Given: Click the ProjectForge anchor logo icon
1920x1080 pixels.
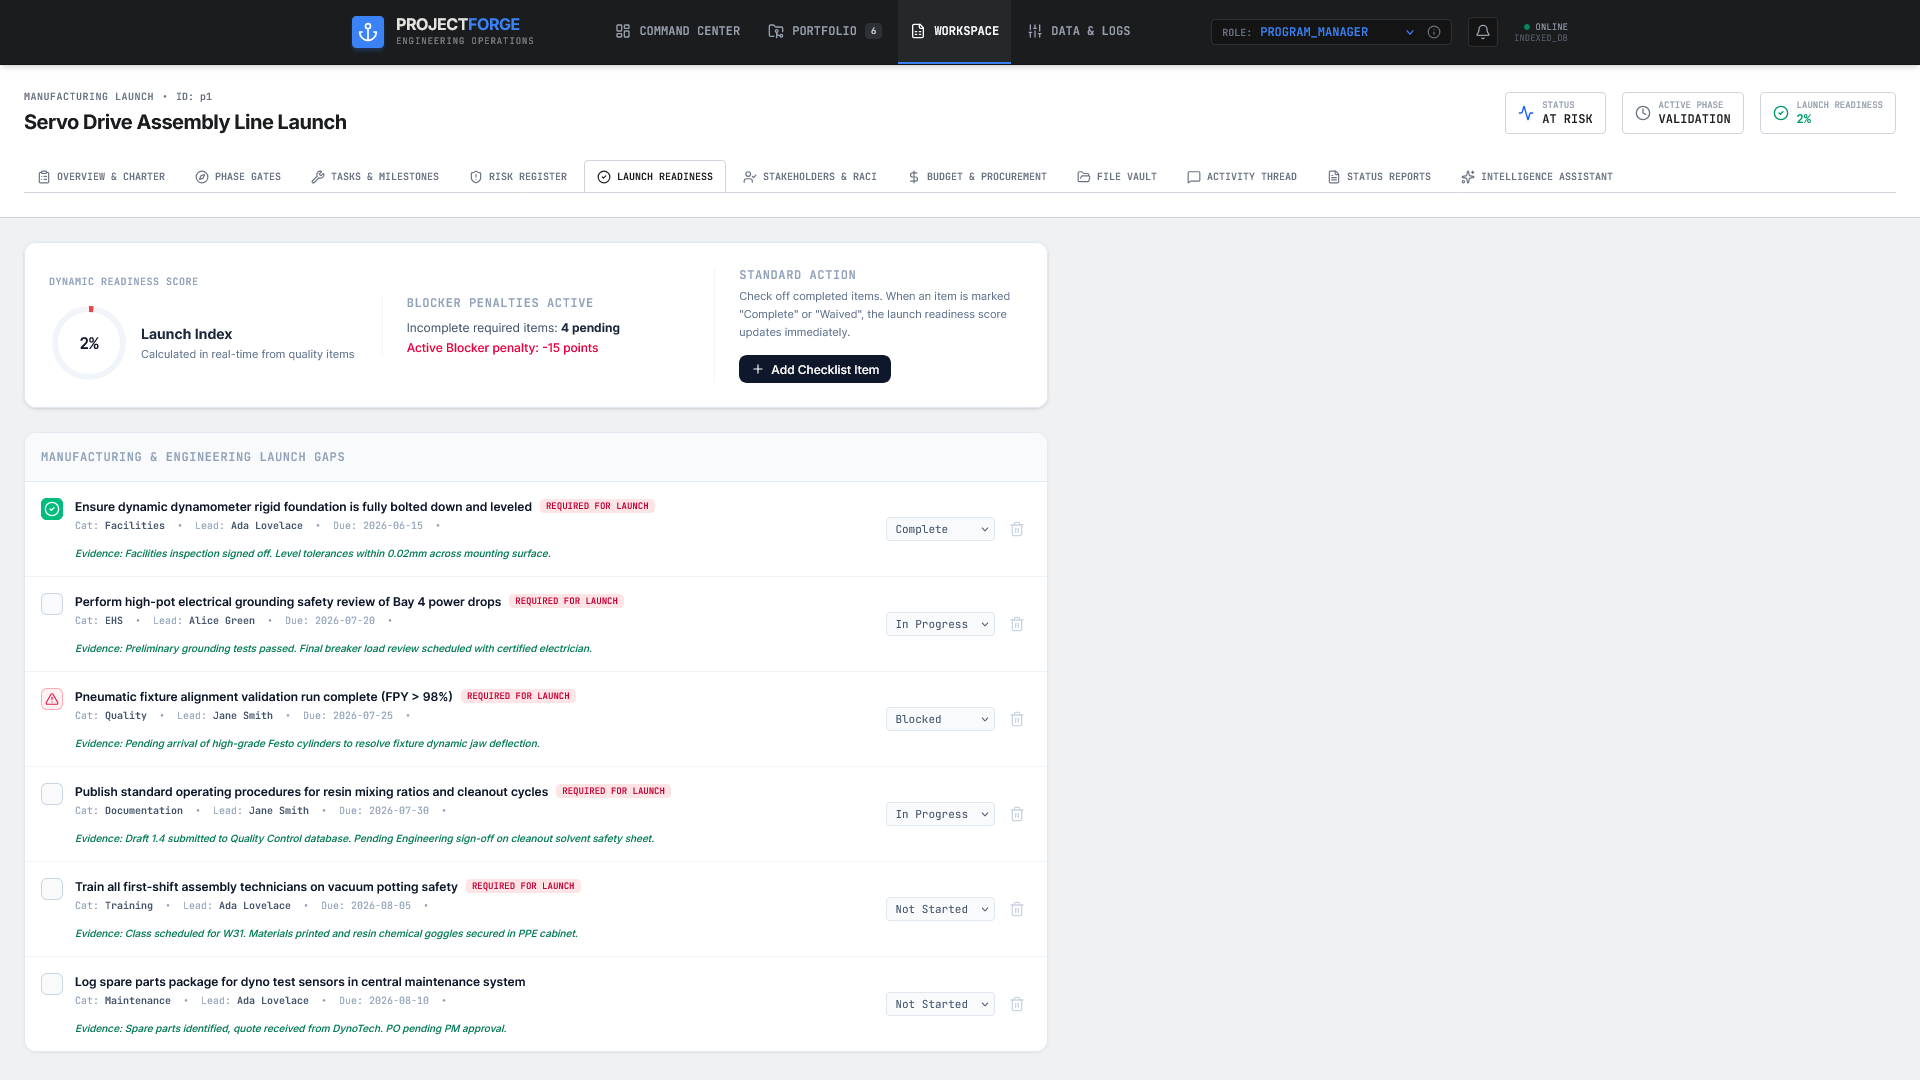Looking at the screenshot, I should pos(368,32).
